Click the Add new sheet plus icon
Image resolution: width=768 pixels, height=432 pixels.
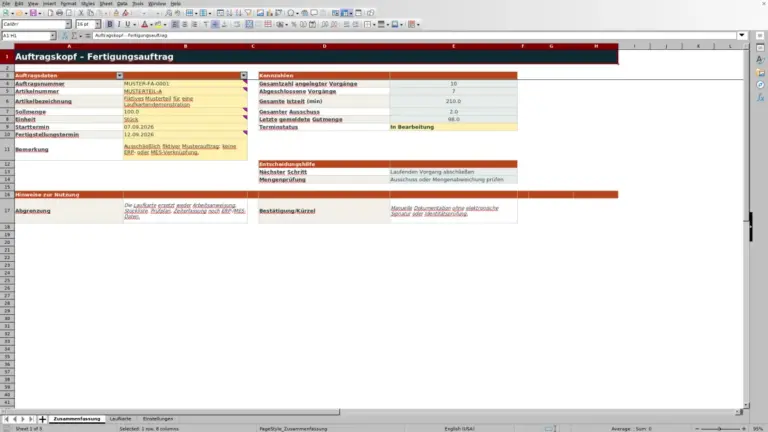pyautogui.click(x=42, y=419)
